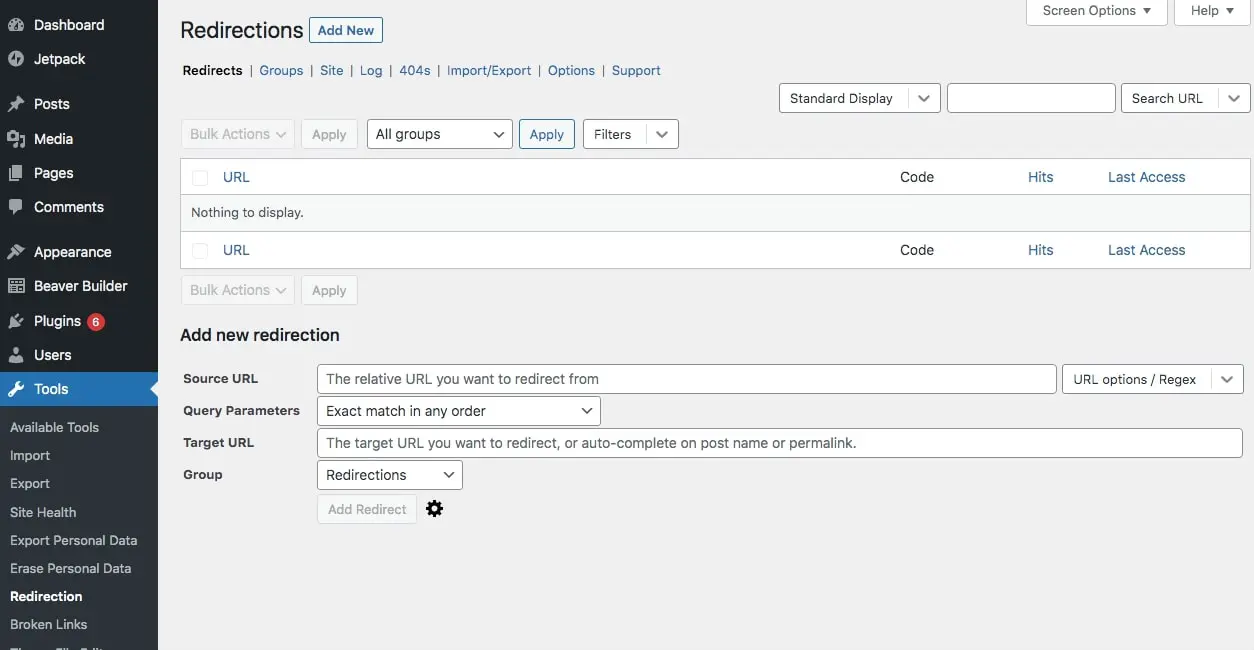Click the gear icon beside Add Redirect
The image size is (1254, 650).
pos(434,509)
